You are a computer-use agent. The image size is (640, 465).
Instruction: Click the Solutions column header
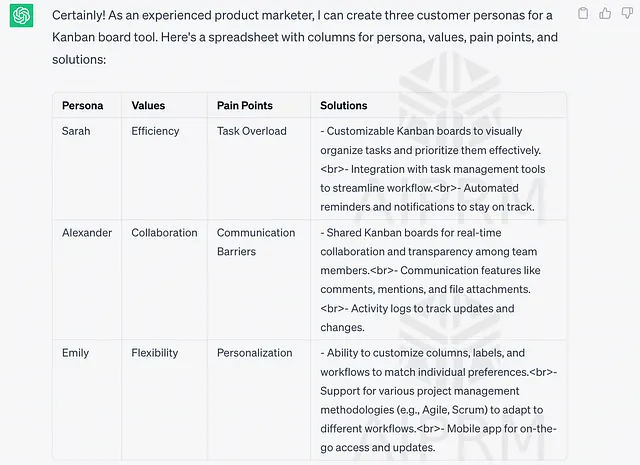coord(344,105)
